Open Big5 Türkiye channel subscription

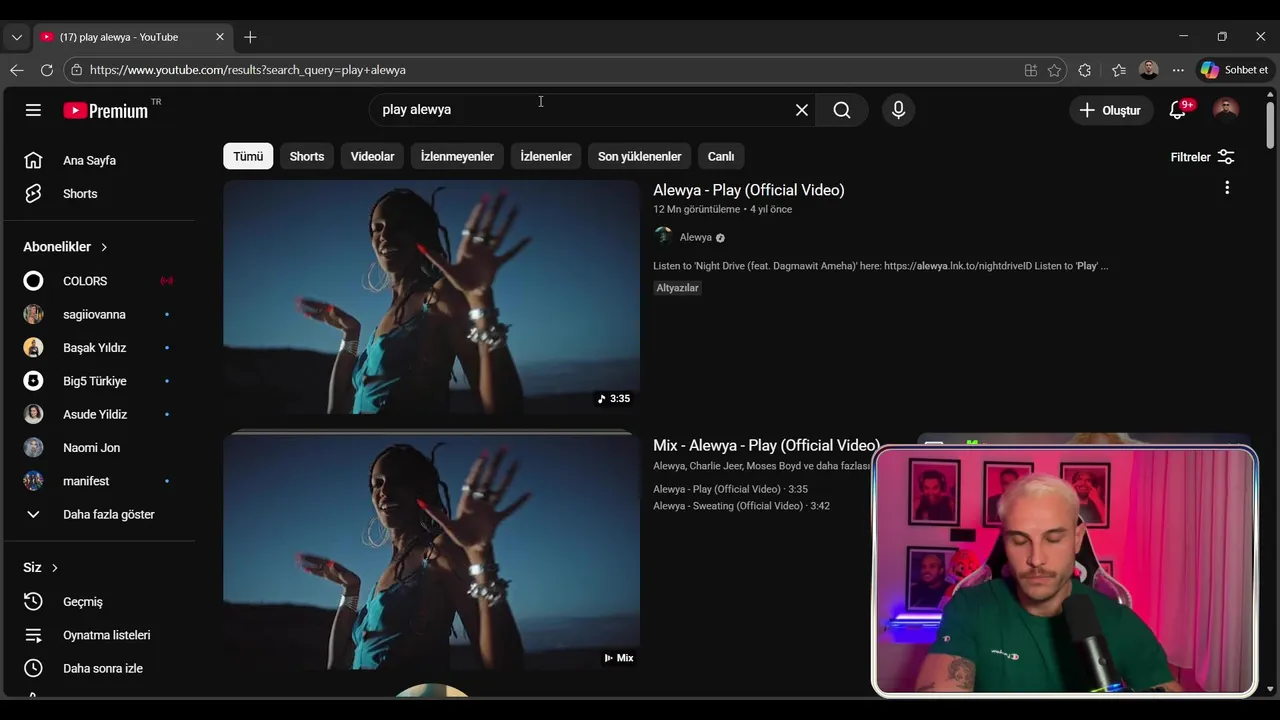98,381
